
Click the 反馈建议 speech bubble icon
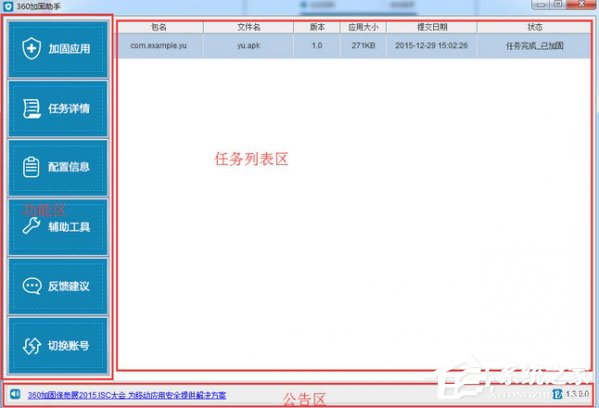coord(32,286)
